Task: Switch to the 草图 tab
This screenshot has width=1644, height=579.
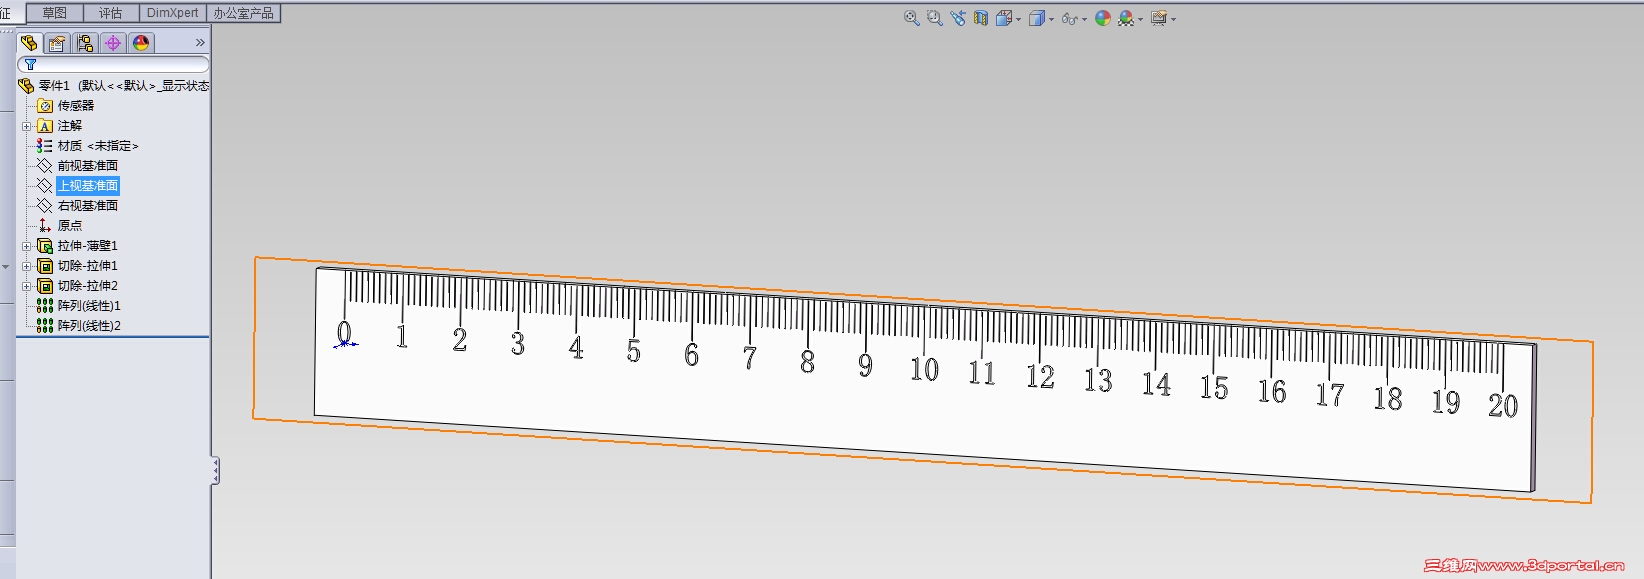Action: tap(54, 13)
